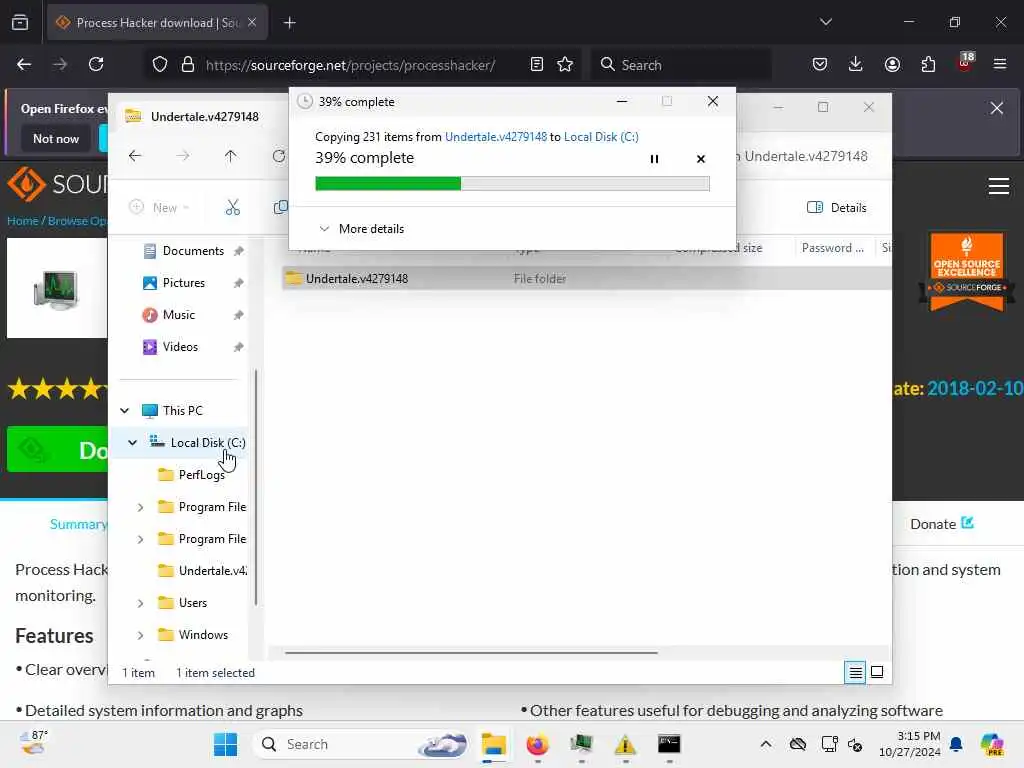Cancel the copy with the X beside pause
The height and width of the screenshot is (768, 1024).
coord(701,159)
